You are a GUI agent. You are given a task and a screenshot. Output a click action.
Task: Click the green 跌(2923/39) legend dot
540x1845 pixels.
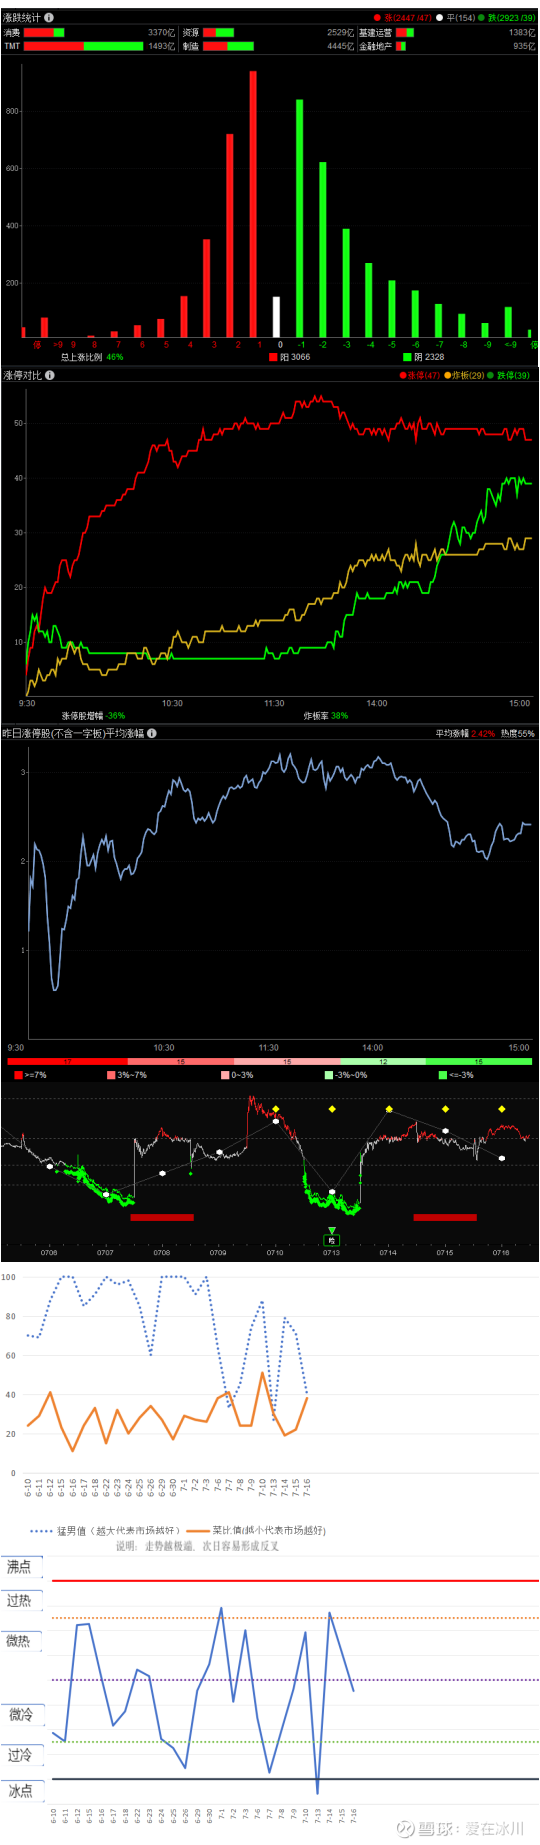click(x=481, y=18)
